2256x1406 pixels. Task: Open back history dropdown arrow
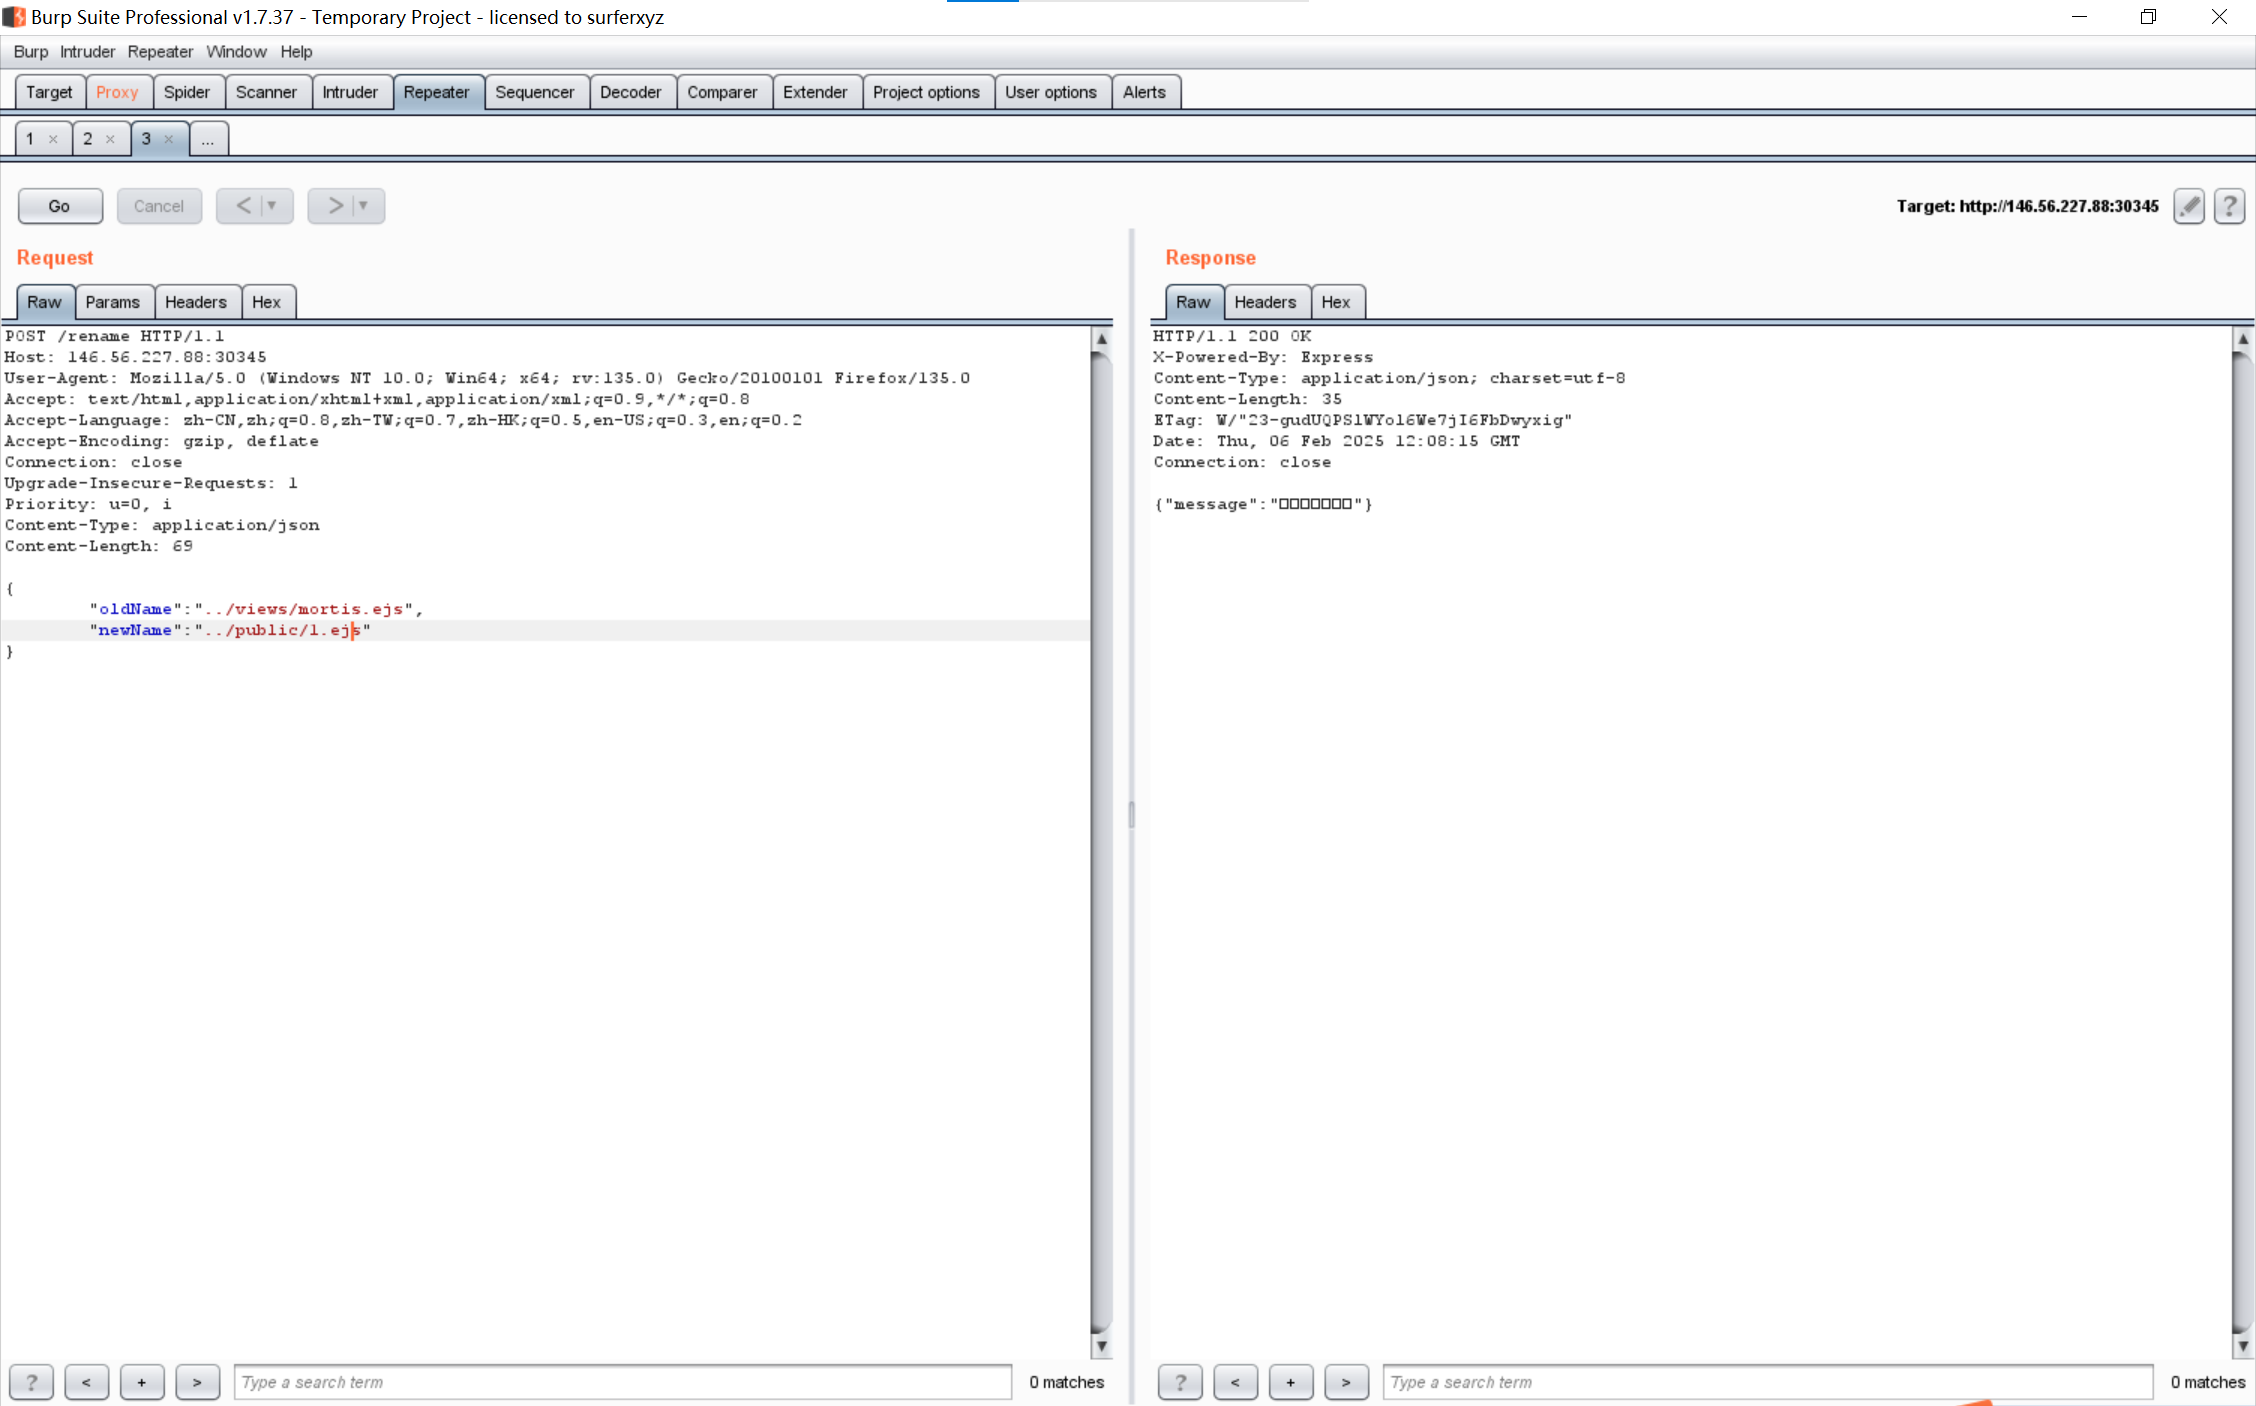click(x=272, y=206)
